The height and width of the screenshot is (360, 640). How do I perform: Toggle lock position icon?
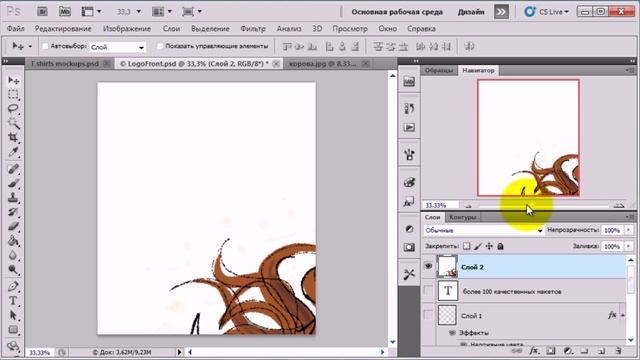[x=489, y=246]
